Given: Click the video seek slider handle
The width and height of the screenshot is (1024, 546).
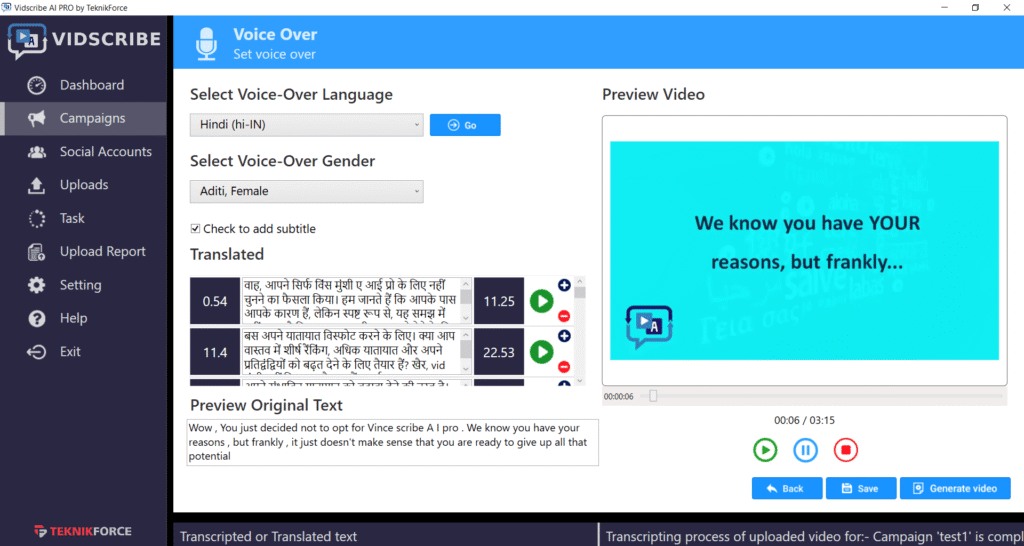Looking at the screenshot, I should click(x=652, y=396).
